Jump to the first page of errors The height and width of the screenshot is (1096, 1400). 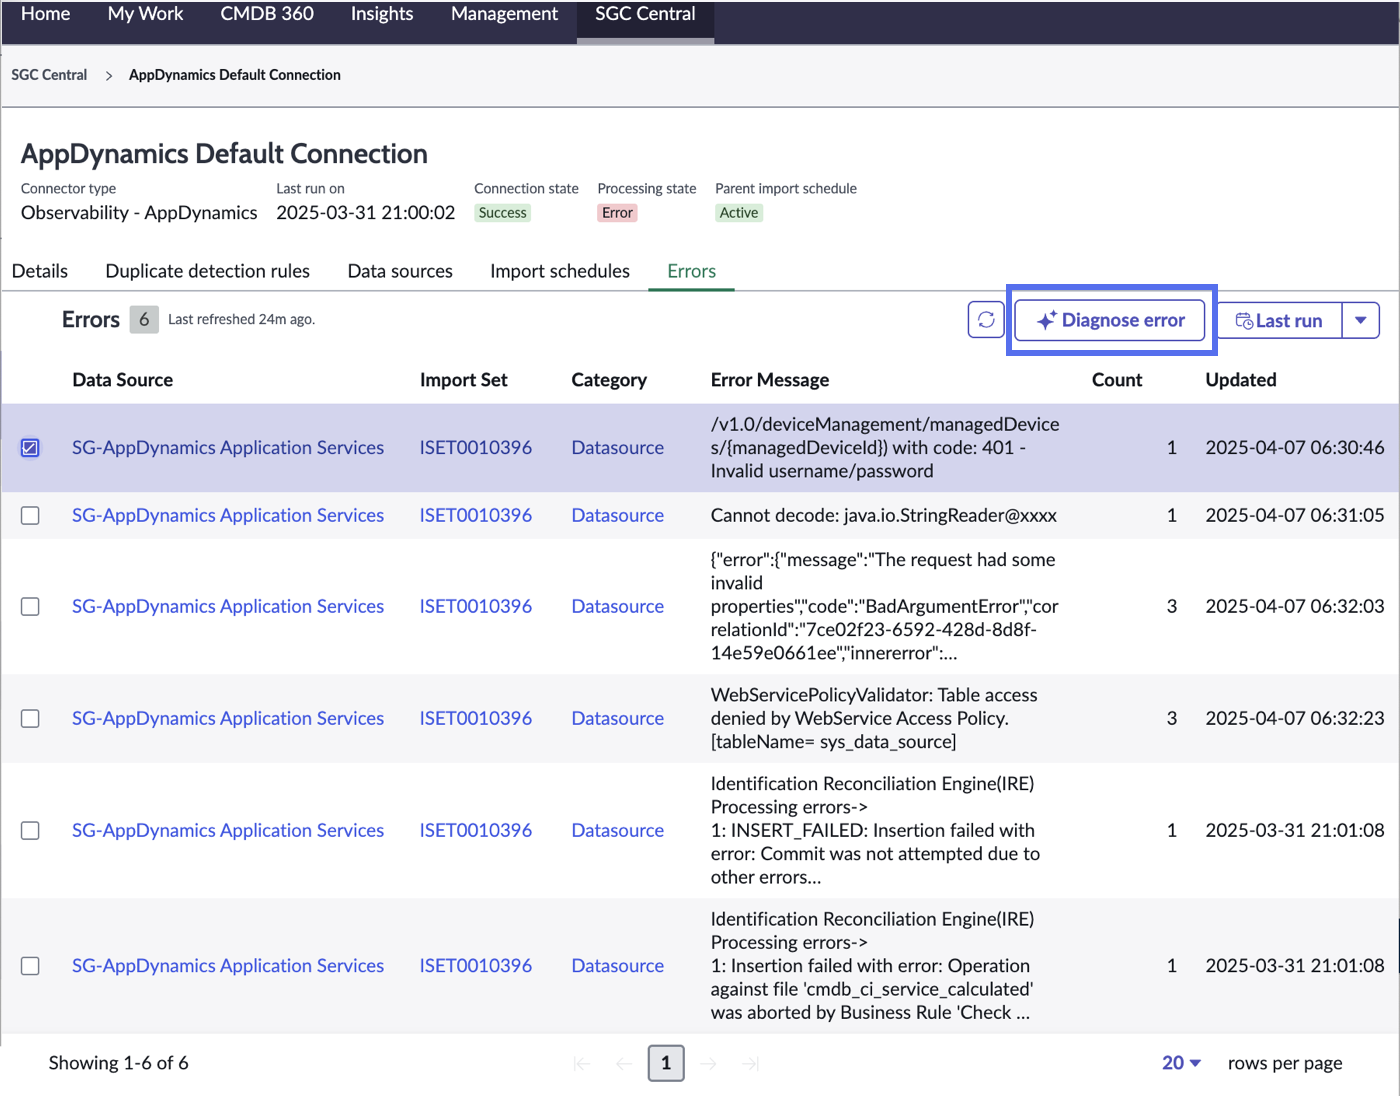582,1063
